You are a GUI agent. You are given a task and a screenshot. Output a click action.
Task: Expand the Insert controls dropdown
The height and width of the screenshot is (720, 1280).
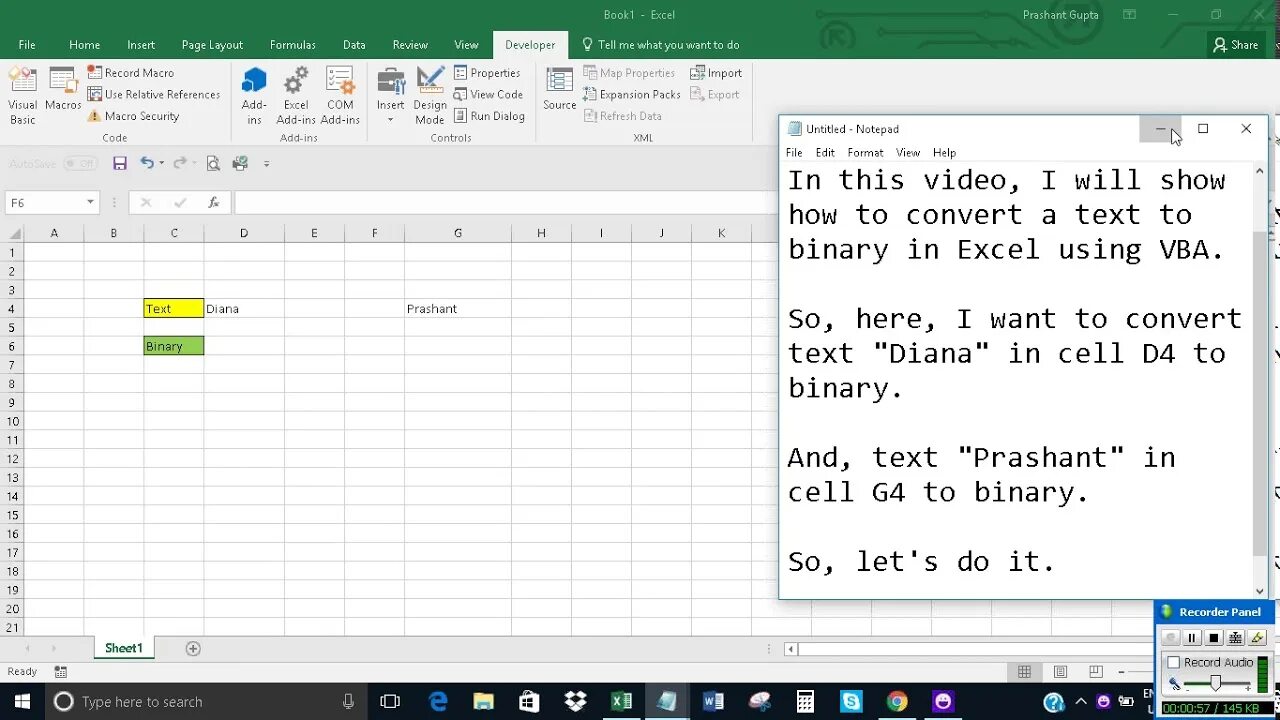(x=391, y=120)
